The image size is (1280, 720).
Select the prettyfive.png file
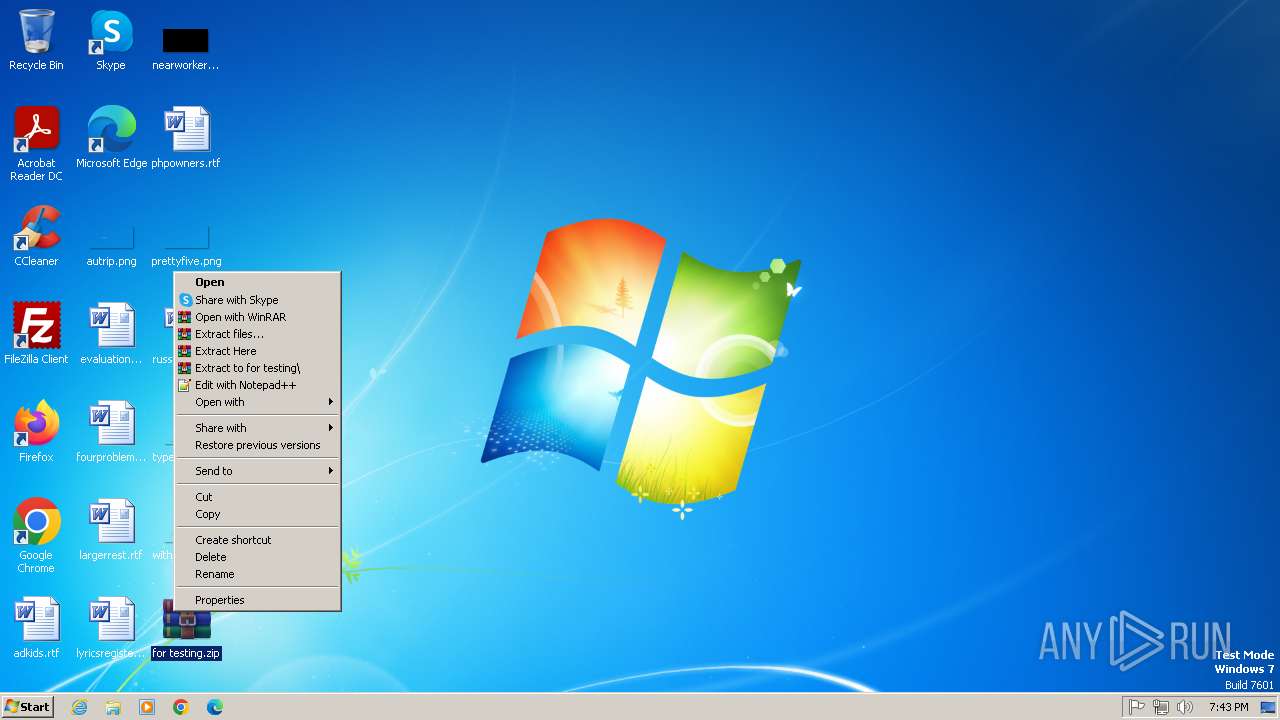pos(186,245)
